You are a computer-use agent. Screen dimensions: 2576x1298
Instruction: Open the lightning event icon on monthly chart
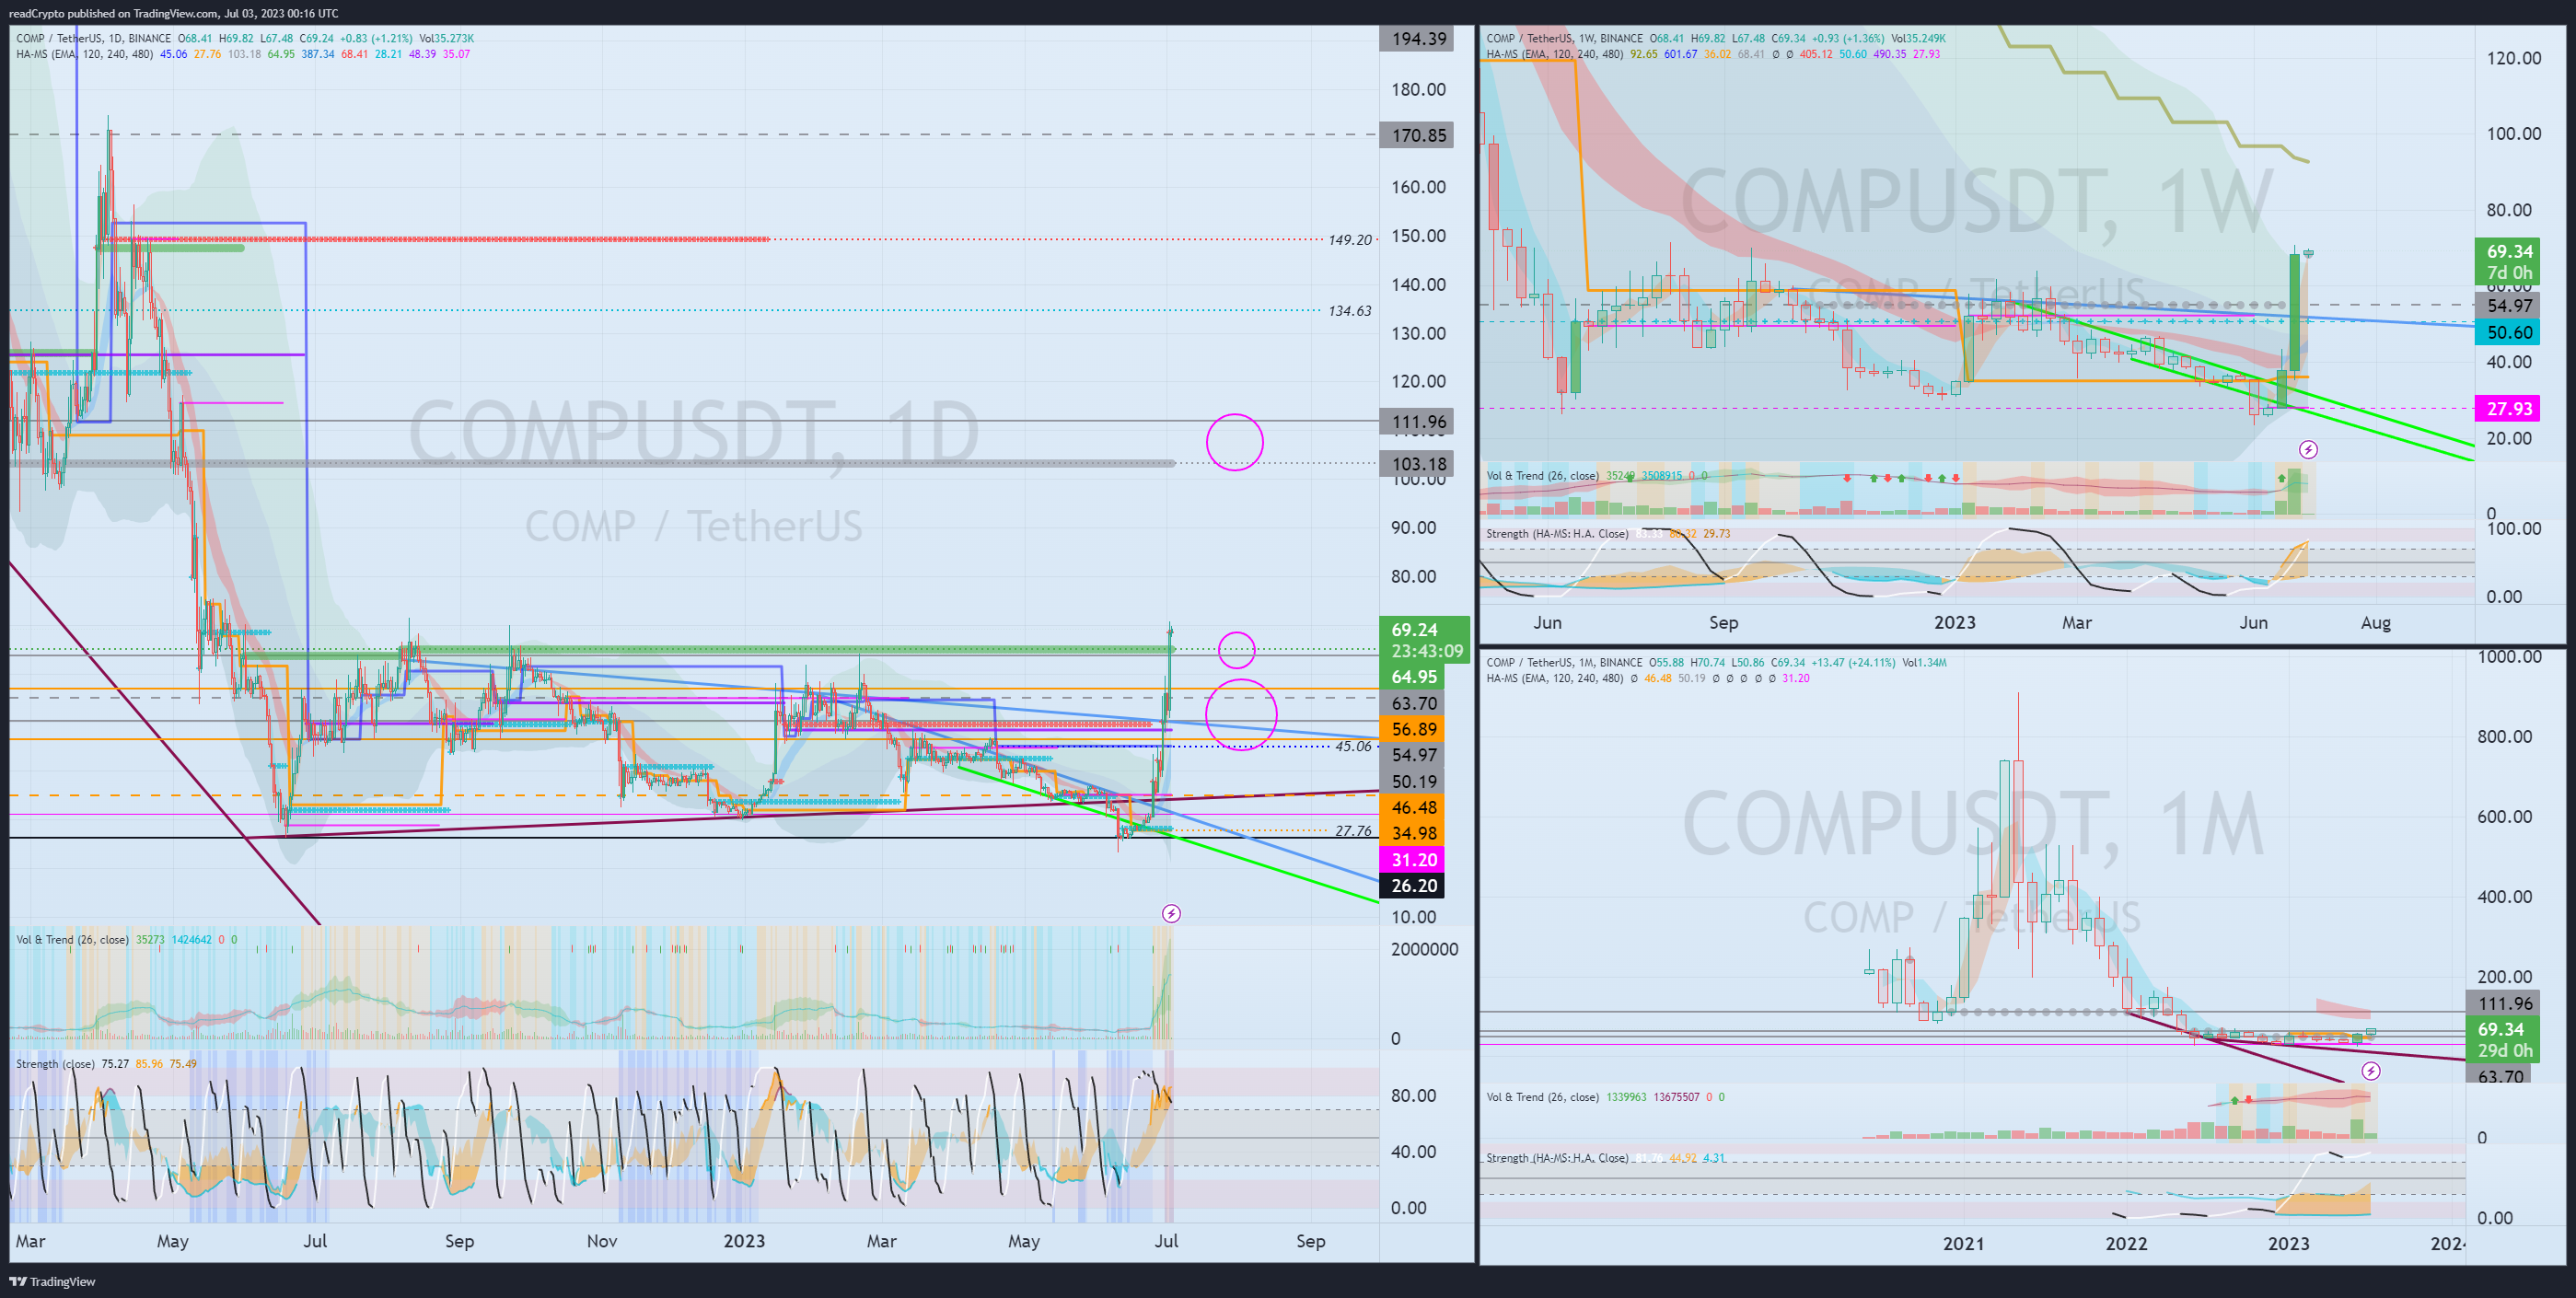point(2371,1071)
